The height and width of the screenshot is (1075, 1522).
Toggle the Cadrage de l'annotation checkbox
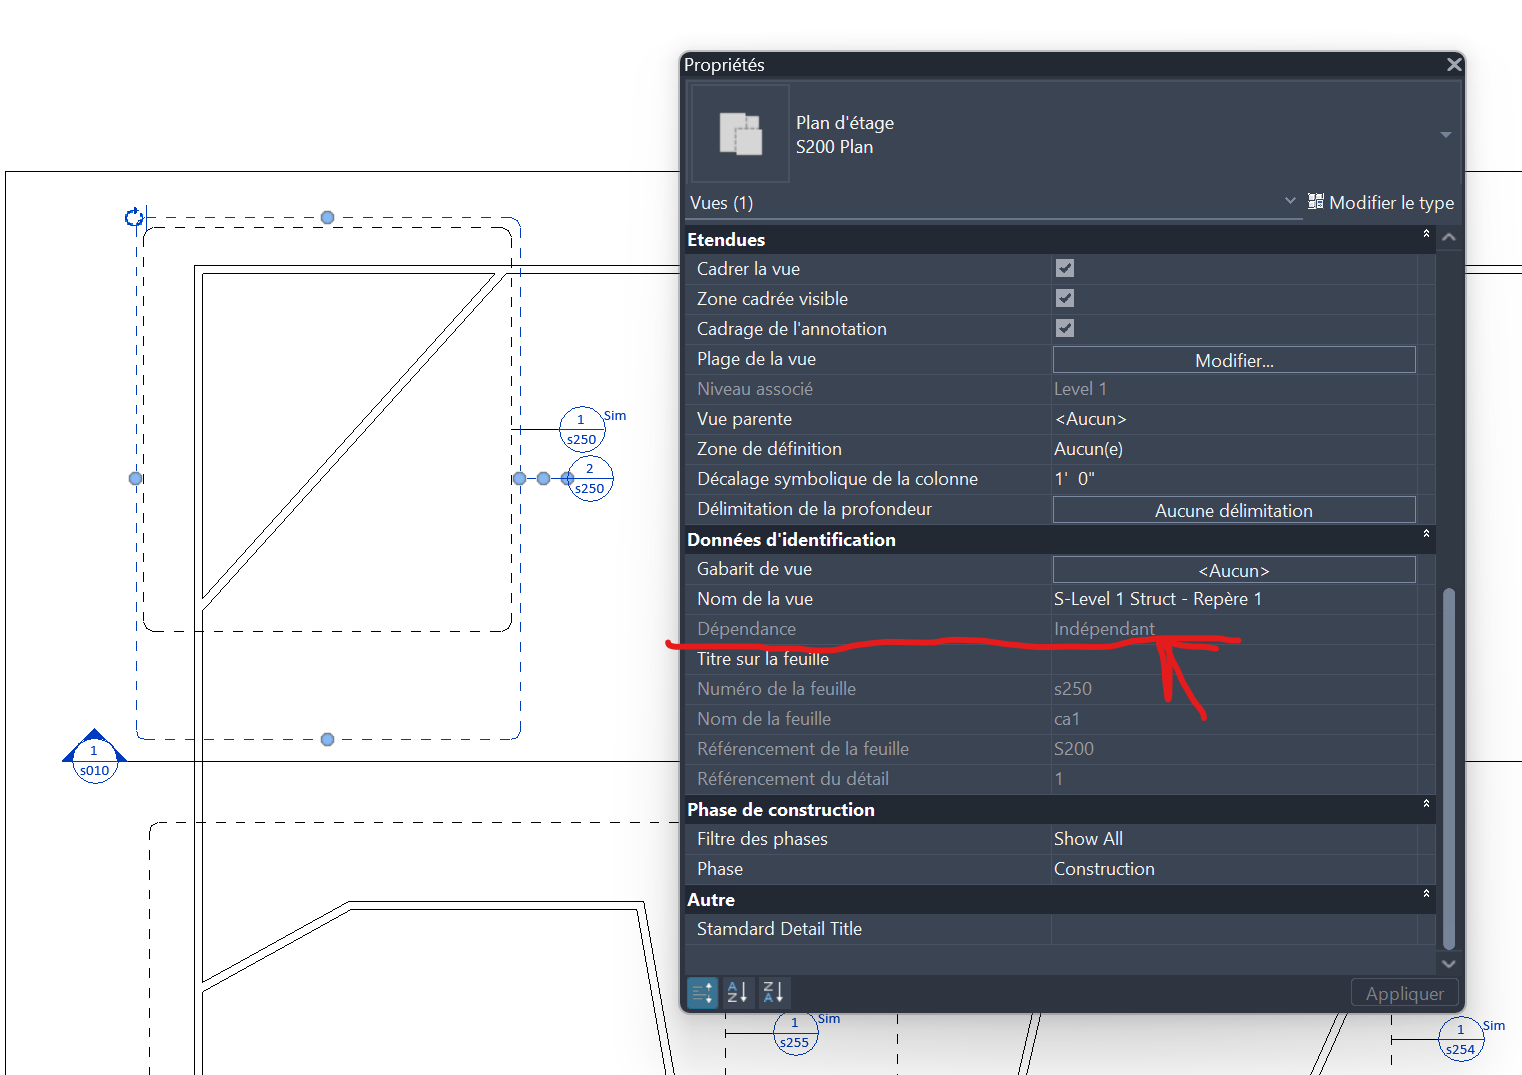click(x=1065, y=328)
